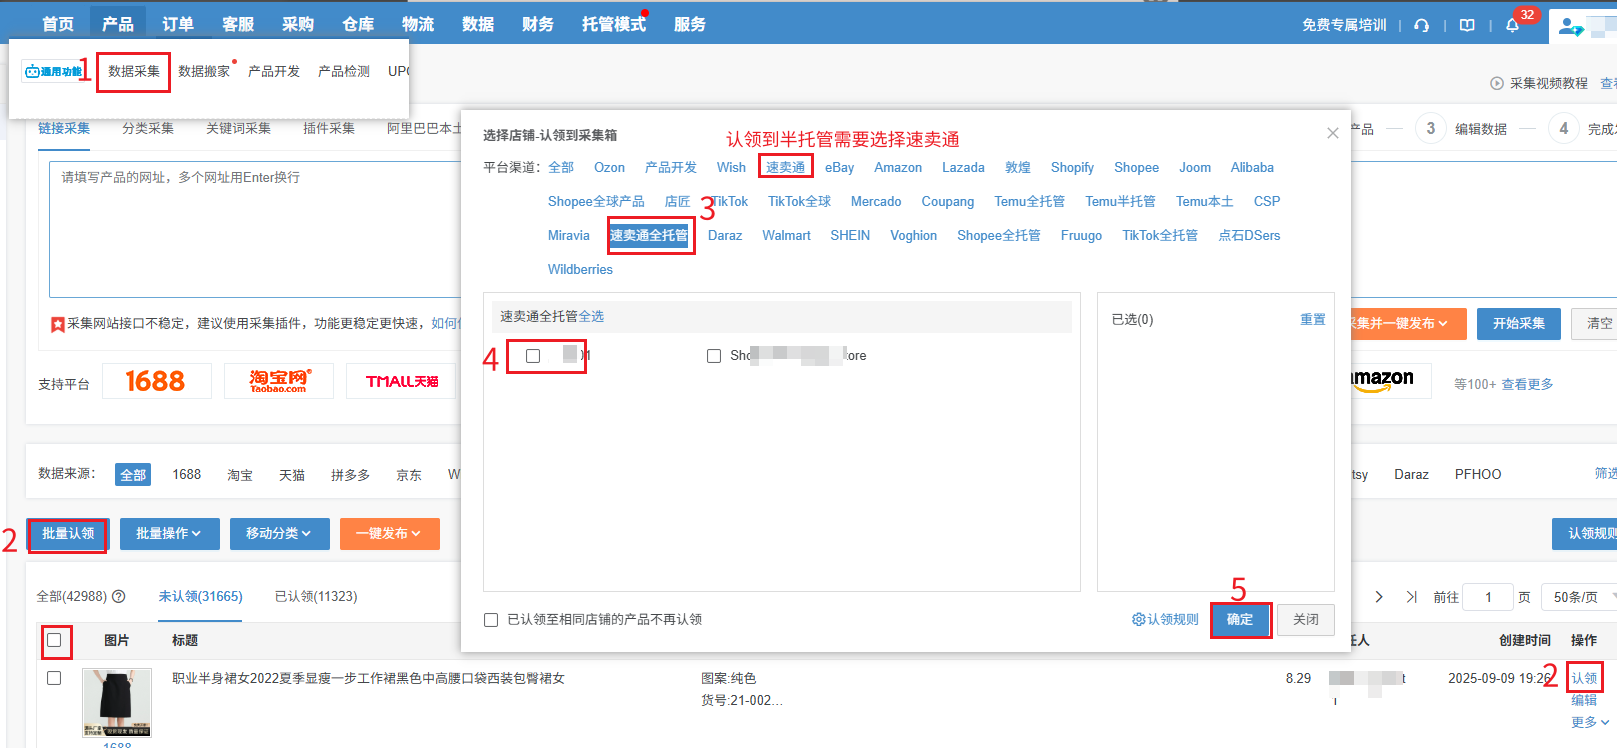The width and height of the screenshot is (1617, 748).
Task: Open the 托管模式 top menu
Action: click(x=614, y=24)
